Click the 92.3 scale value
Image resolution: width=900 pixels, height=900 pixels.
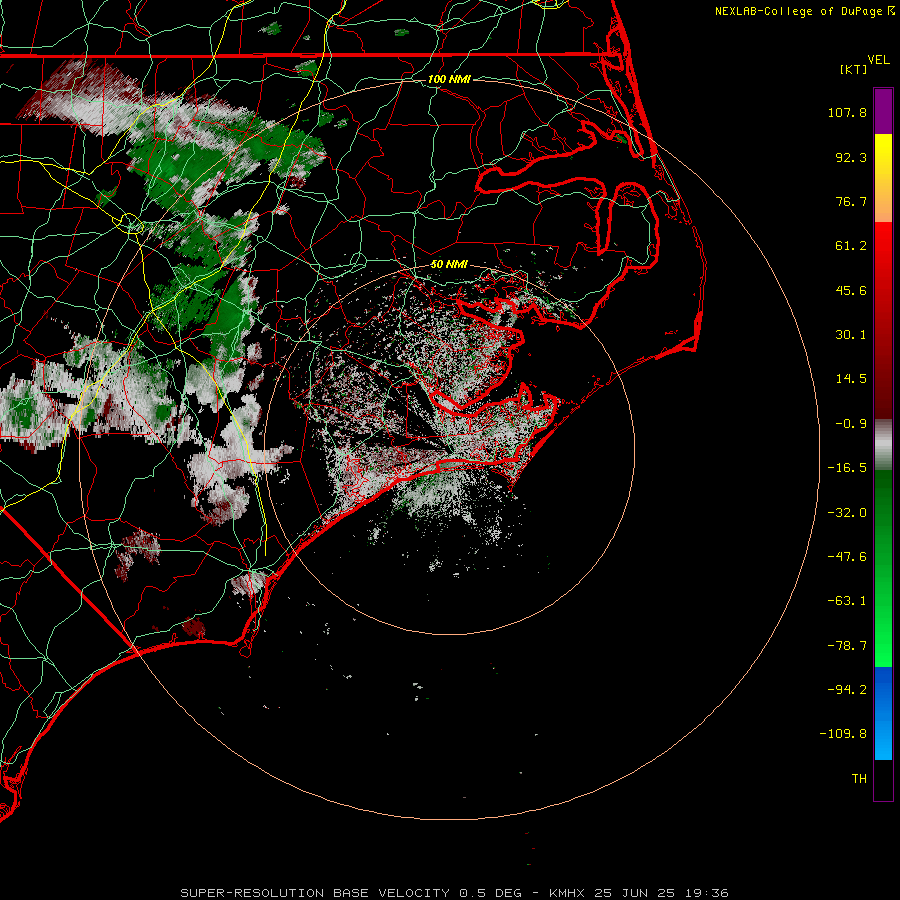[851, 157]
